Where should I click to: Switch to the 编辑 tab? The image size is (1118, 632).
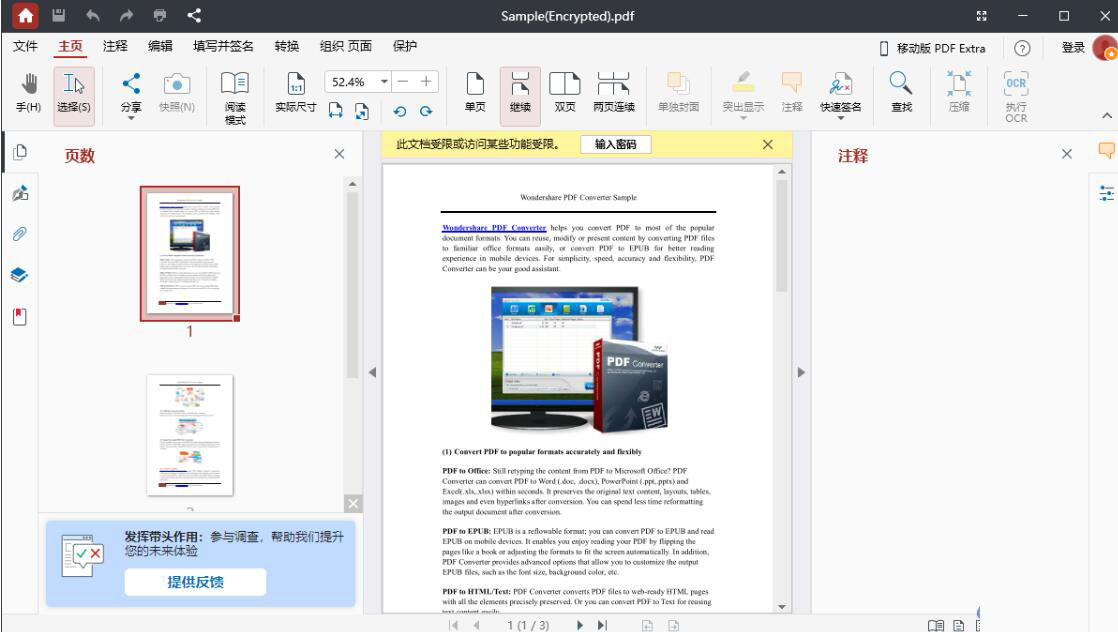(160, 46)
